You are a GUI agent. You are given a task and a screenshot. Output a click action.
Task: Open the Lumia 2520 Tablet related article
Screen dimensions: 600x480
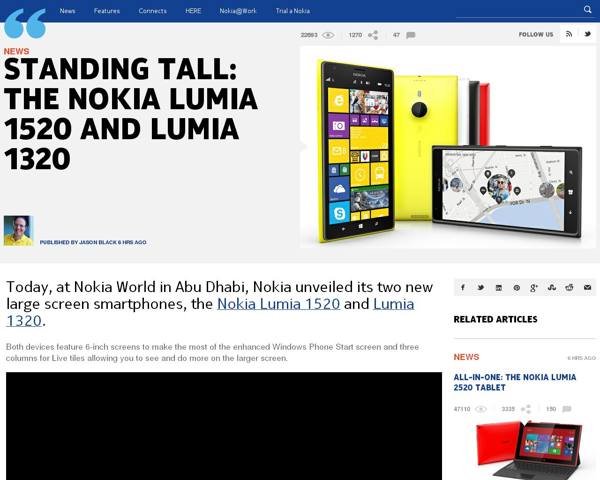click(x=515, y=382)
